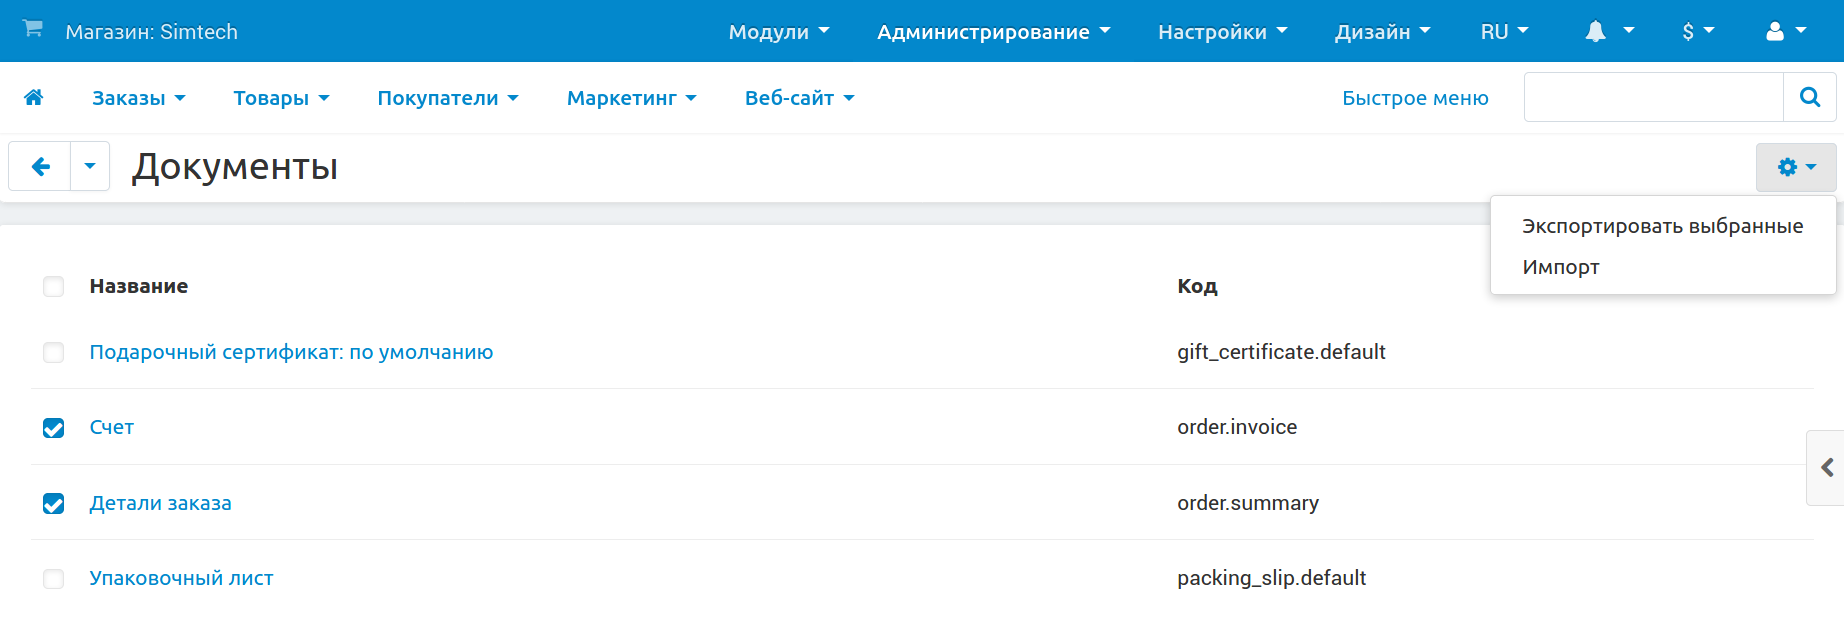Uncheck the Счет document checkbox

[x=54, y=428]
